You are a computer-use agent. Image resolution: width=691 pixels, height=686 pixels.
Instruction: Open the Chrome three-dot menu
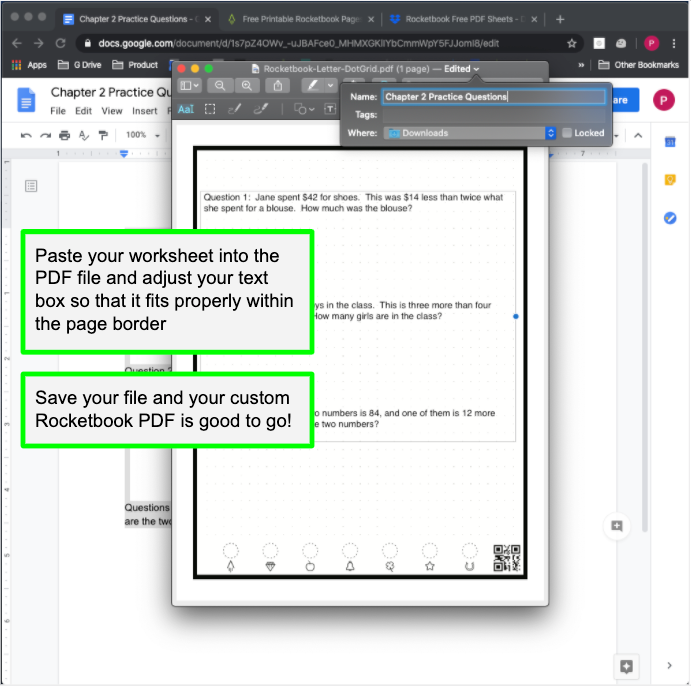pos(674,43)
